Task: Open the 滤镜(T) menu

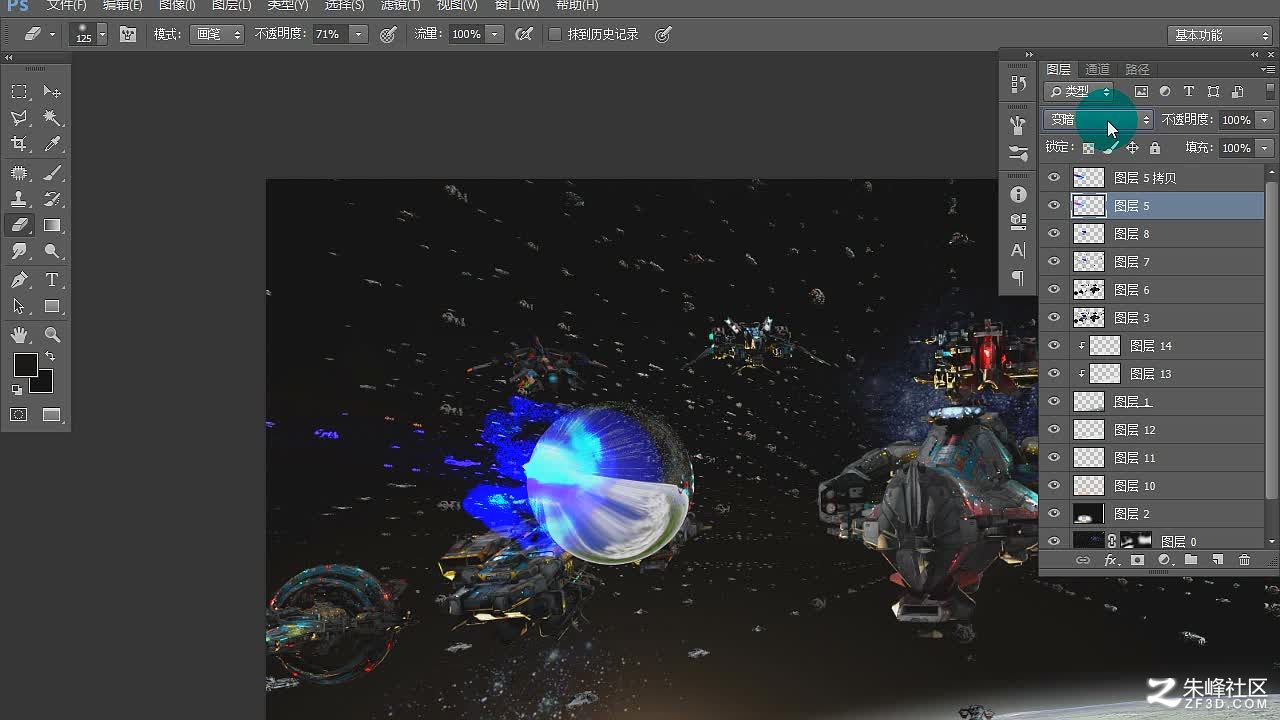Action: (x=400, y=6)
